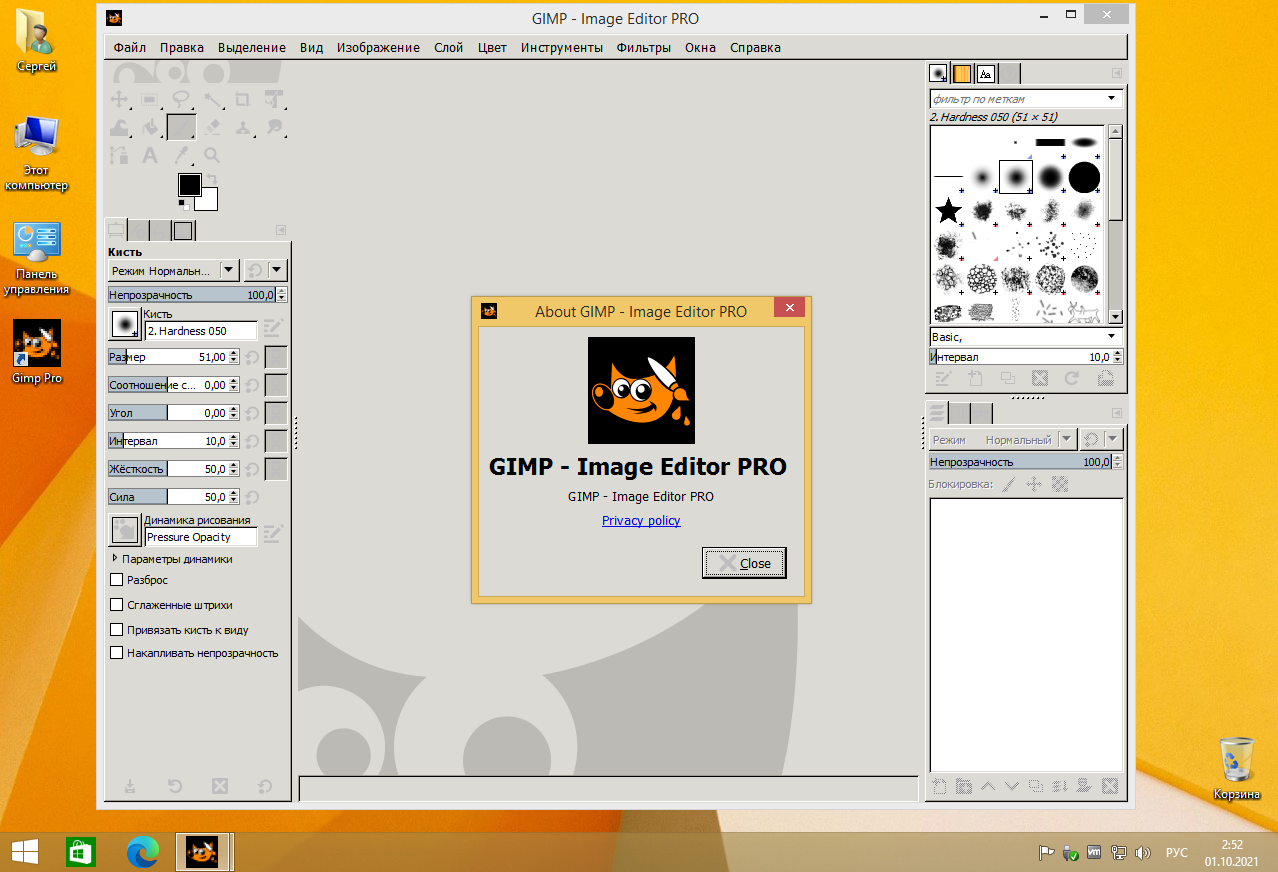Select the Bucket Fill tool
Screen dimensions: 1278x872
pyautogui.click(x=150, y=127)
